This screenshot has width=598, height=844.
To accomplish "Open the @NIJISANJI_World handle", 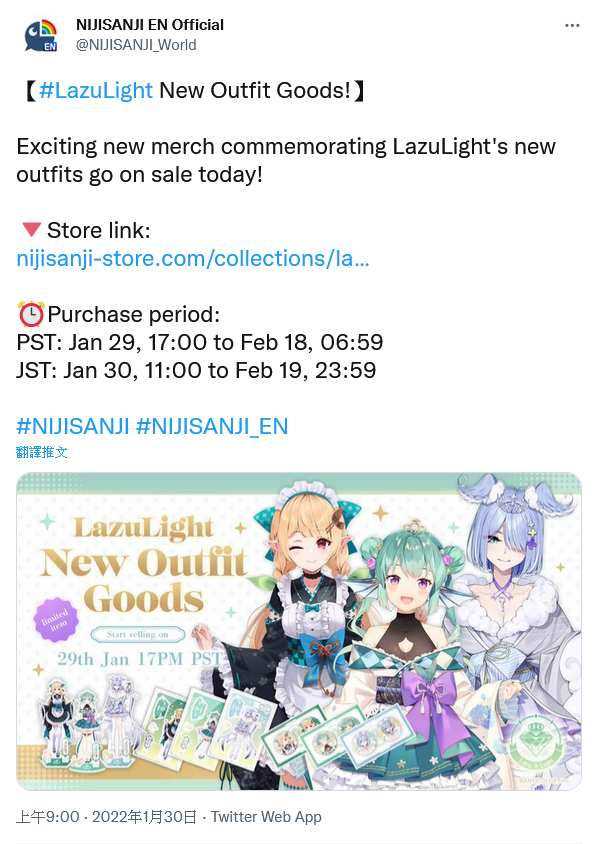I will coord(136,45).
